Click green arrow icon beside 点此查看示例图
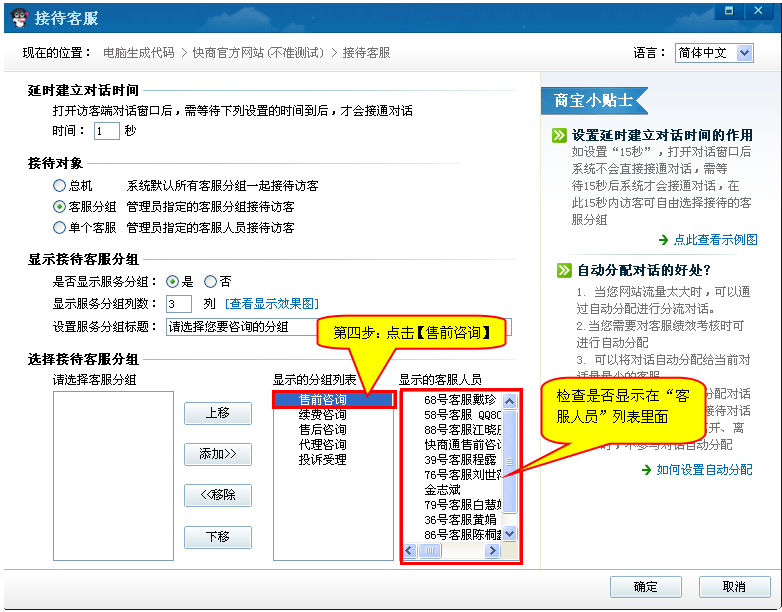 coord(663,240)
